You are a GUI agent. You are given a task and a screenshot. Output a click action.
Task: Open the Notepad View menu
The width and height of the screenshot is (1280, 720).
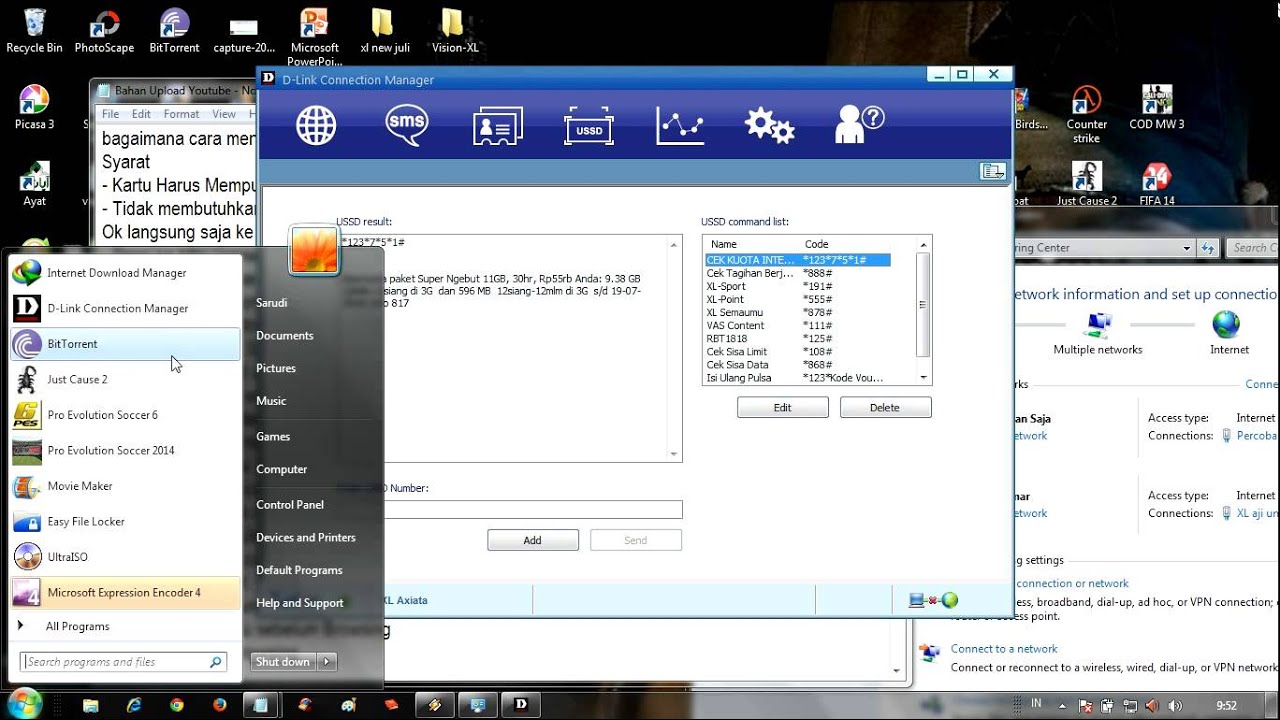(224, 114)
